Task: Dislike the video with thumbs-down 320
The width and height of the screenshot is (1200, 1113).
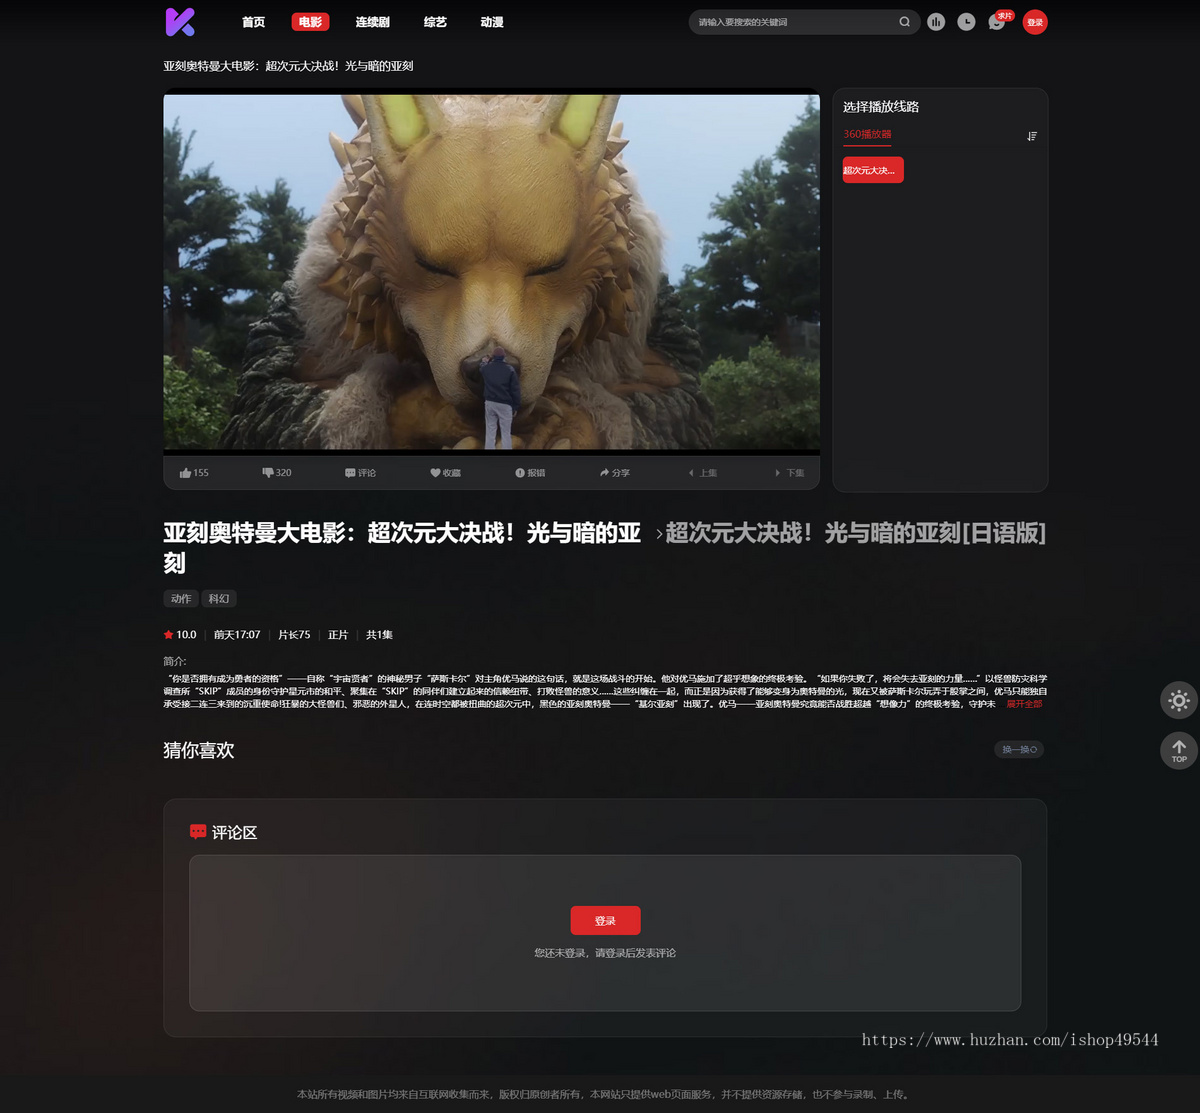Action: 277,473
